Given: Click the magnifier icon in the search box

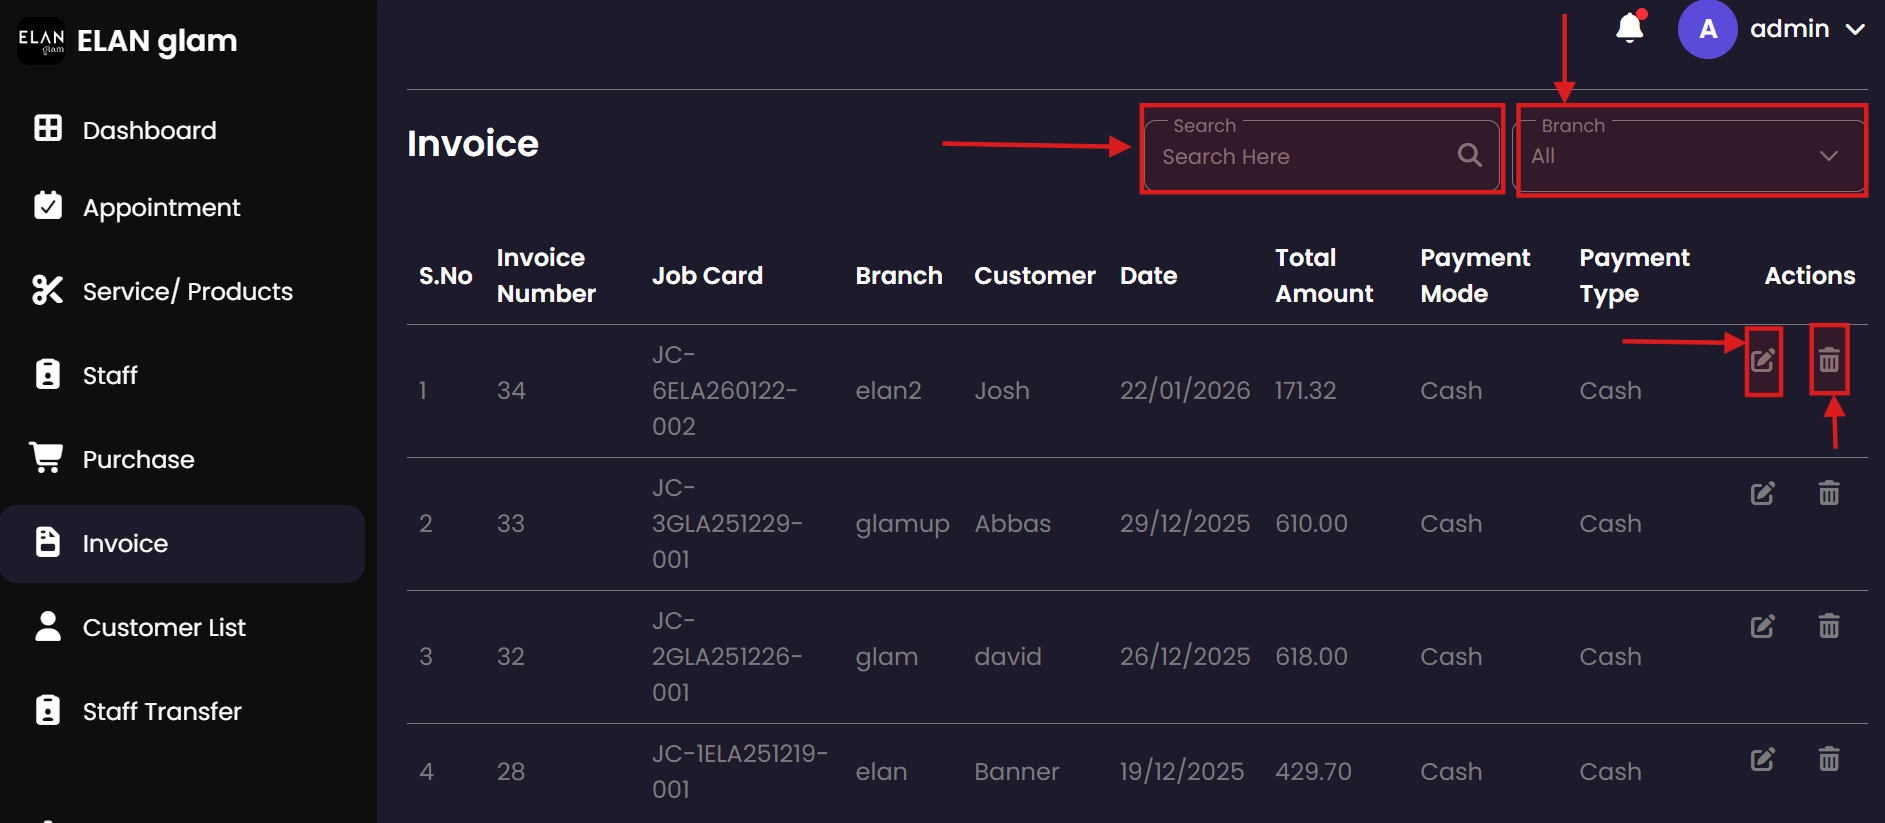Looking at the screenshot, I should click(1469, 155).
